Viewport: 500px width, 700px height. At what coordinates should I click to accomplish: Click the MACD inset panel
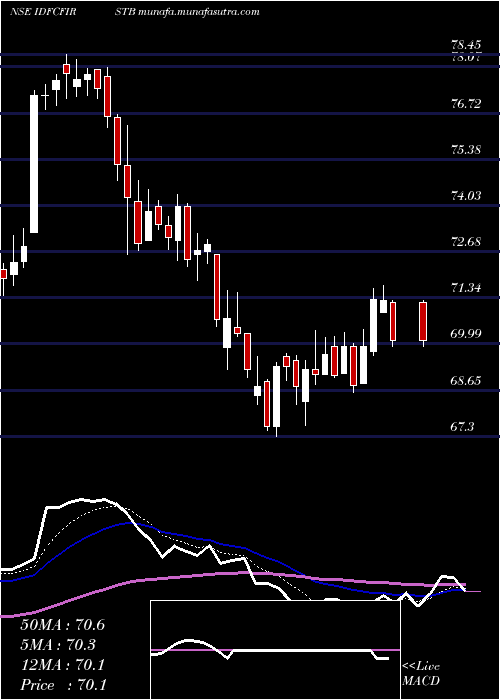(x=275, y=650)
